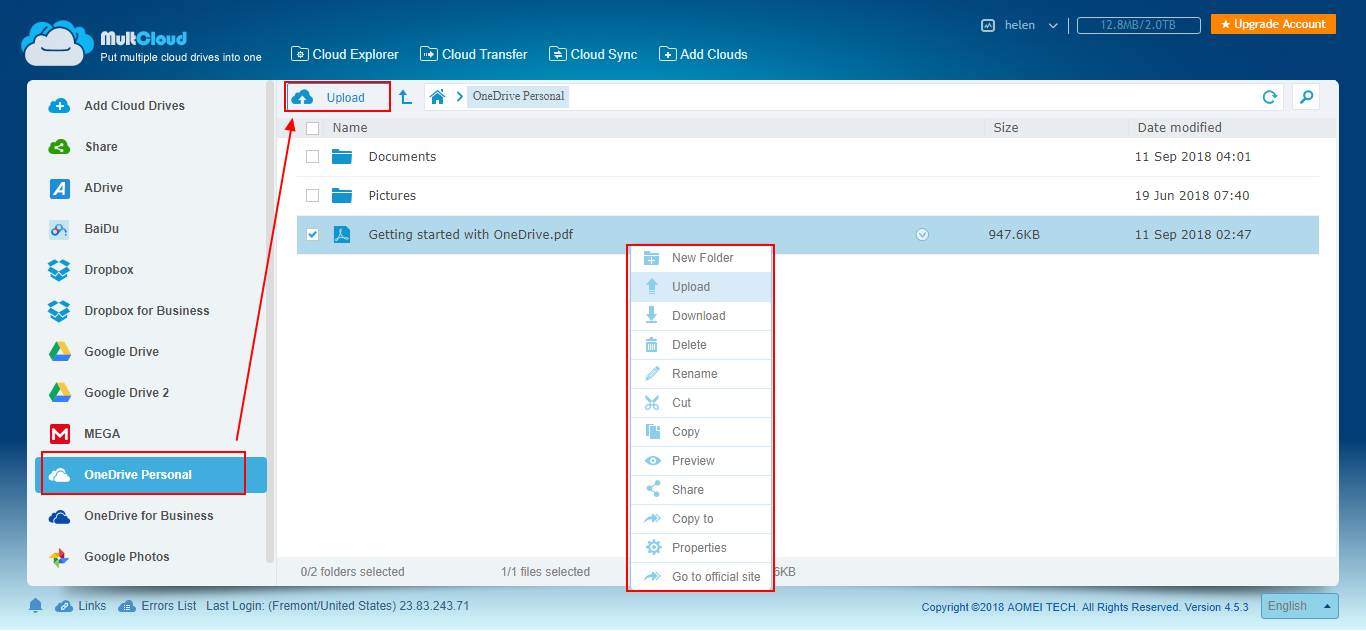Choose Copy to from context menu
The image size is (1366, 631).
(x=701, y=519)
